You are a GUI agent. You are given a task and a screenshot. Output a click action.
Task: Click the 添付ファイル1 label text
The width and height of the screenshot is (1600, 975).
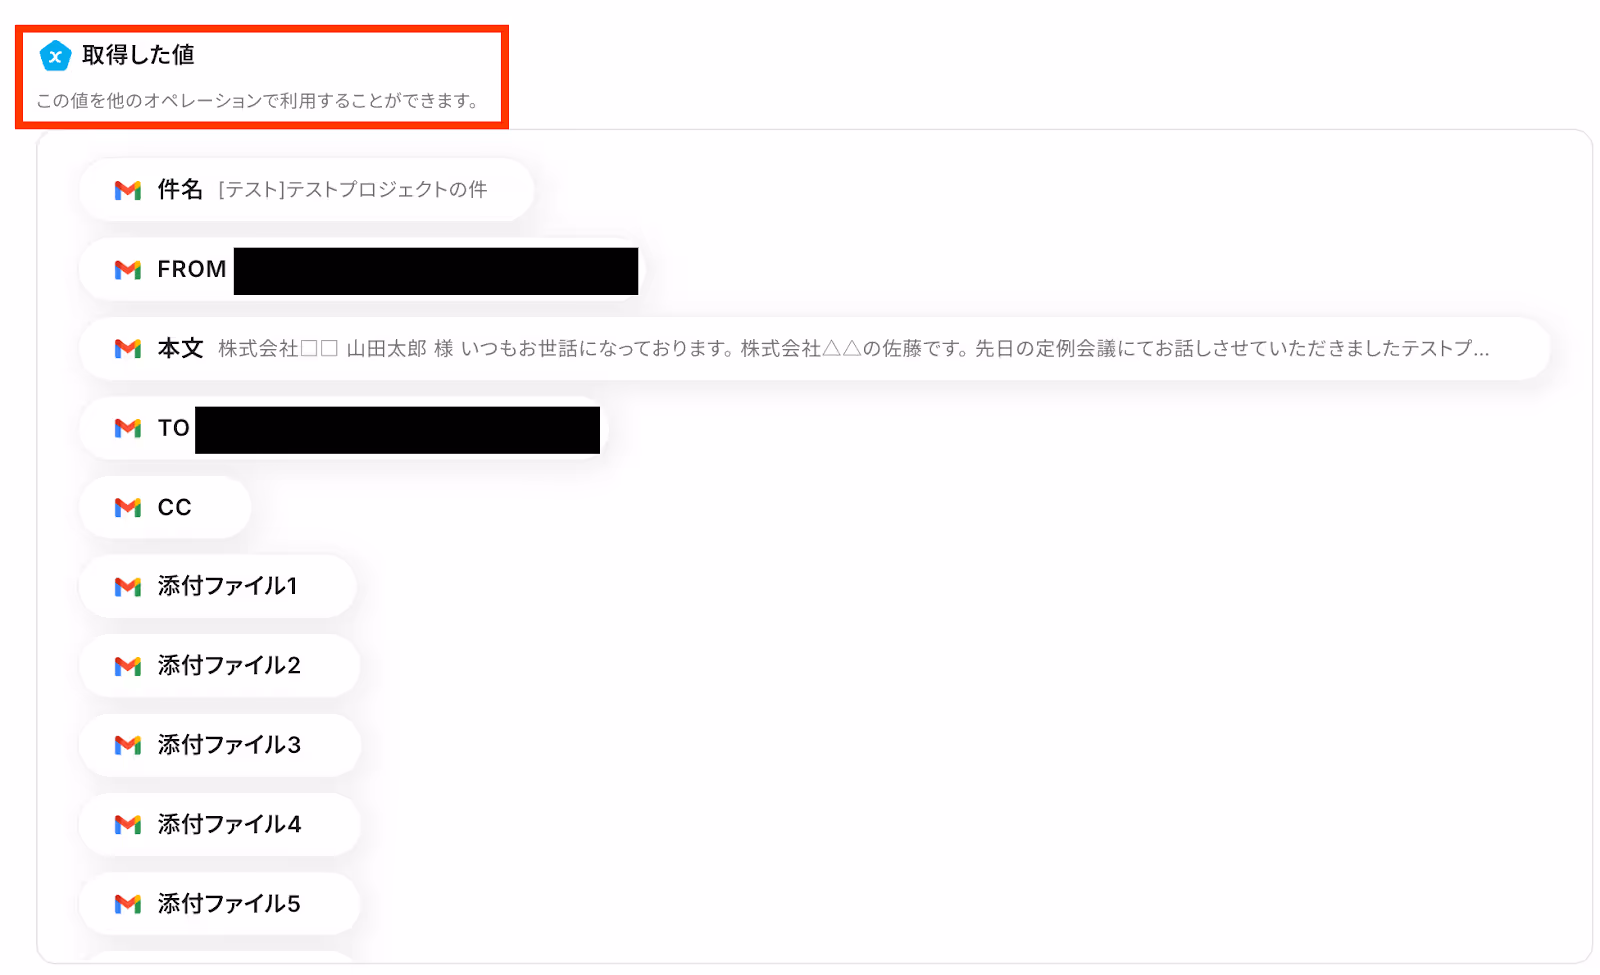click(x=228, y=586)
